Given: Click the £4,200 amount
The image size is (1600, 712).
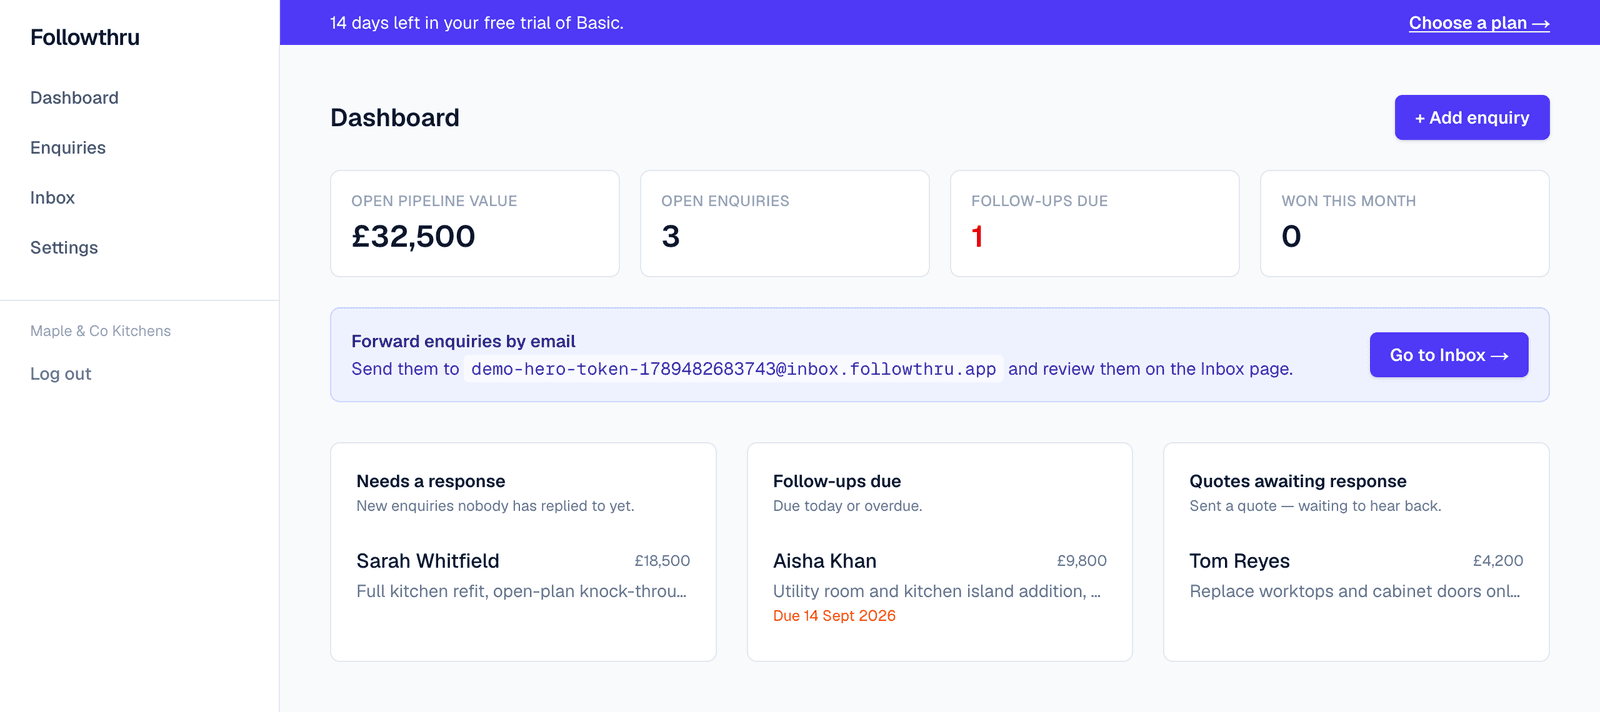Looking at the screenshot, I should point(1498,561).
